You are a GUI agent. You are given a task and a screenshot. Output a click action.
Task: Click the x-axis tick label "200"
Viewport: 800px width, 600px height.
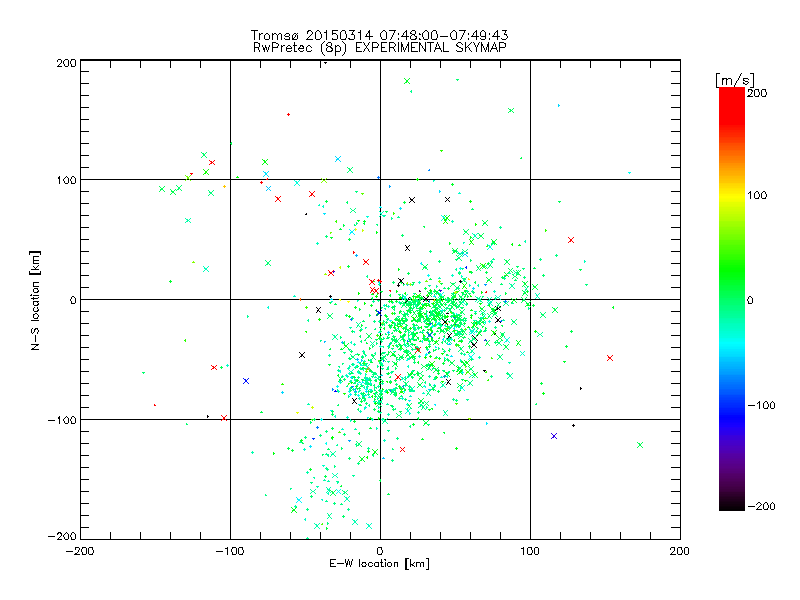(680, 551)
